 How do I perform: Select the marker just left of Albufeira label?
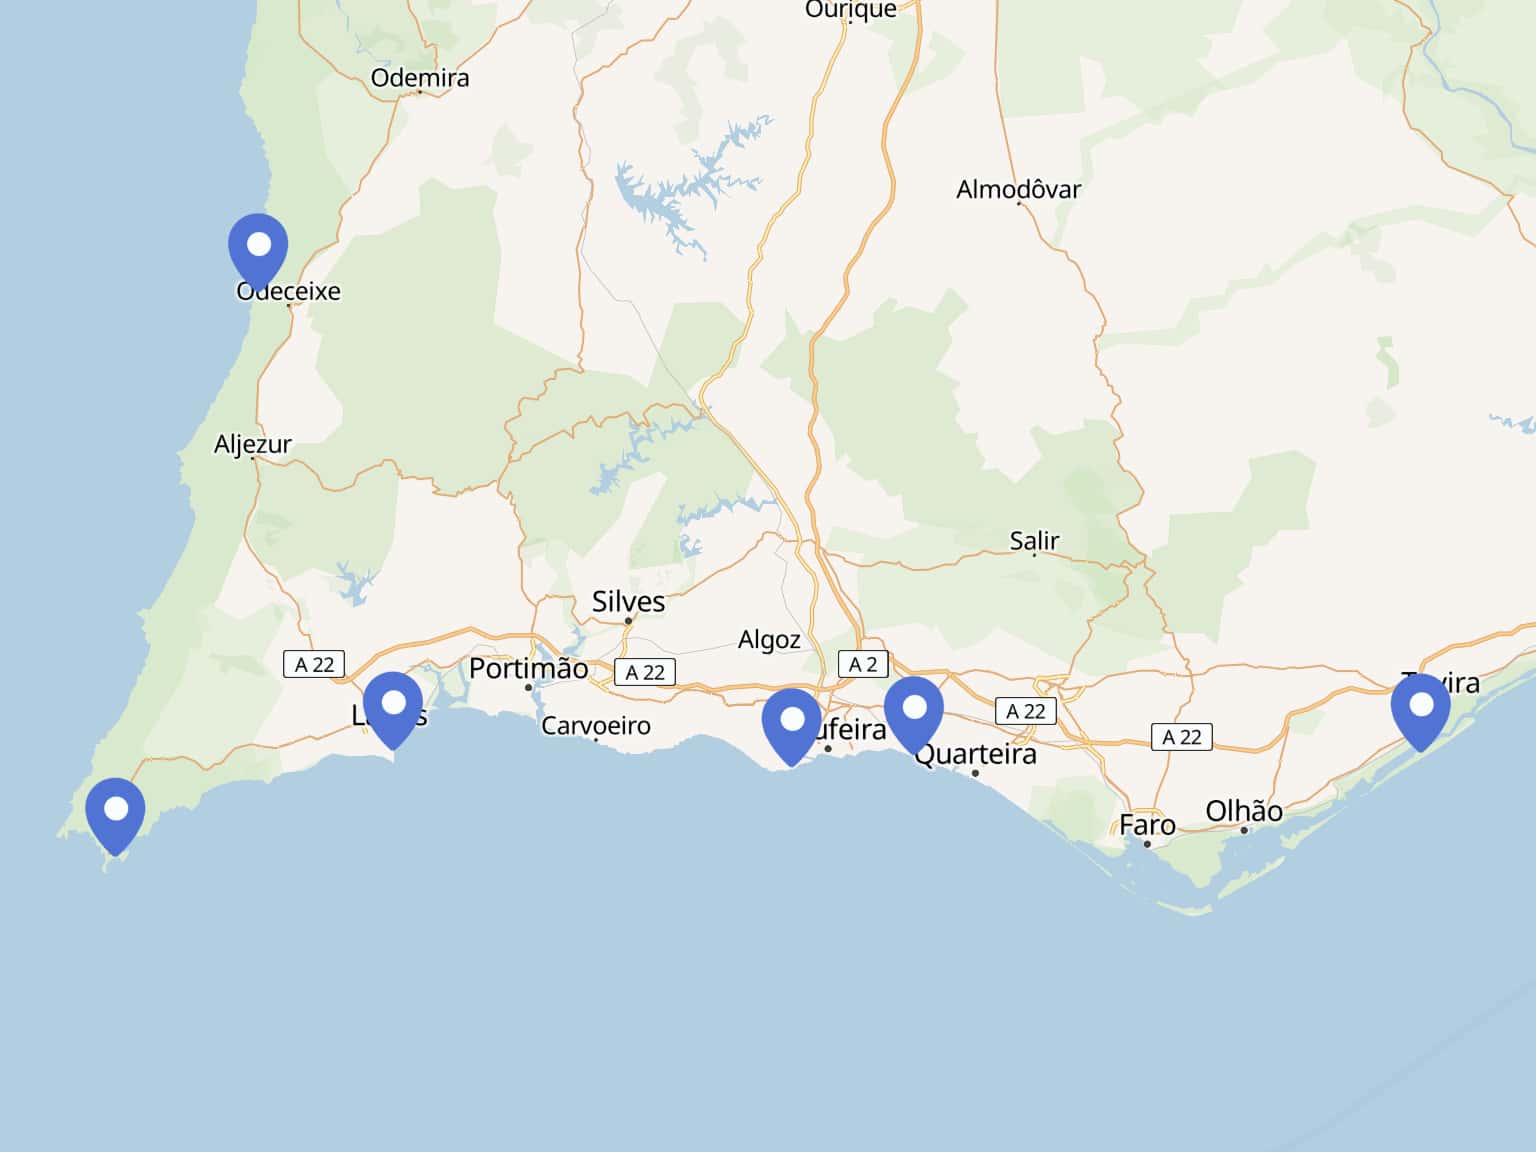[x=791, y=722]
